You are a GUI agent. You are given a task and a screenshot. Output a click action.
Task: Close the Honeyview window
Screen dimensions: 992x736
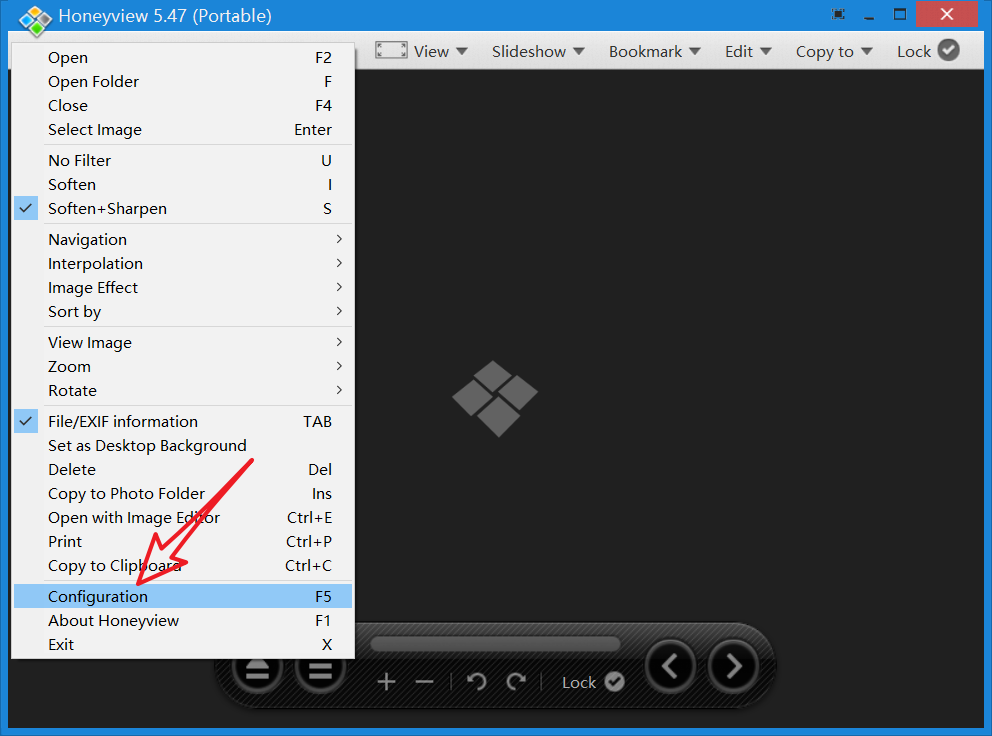pos(946,14)
